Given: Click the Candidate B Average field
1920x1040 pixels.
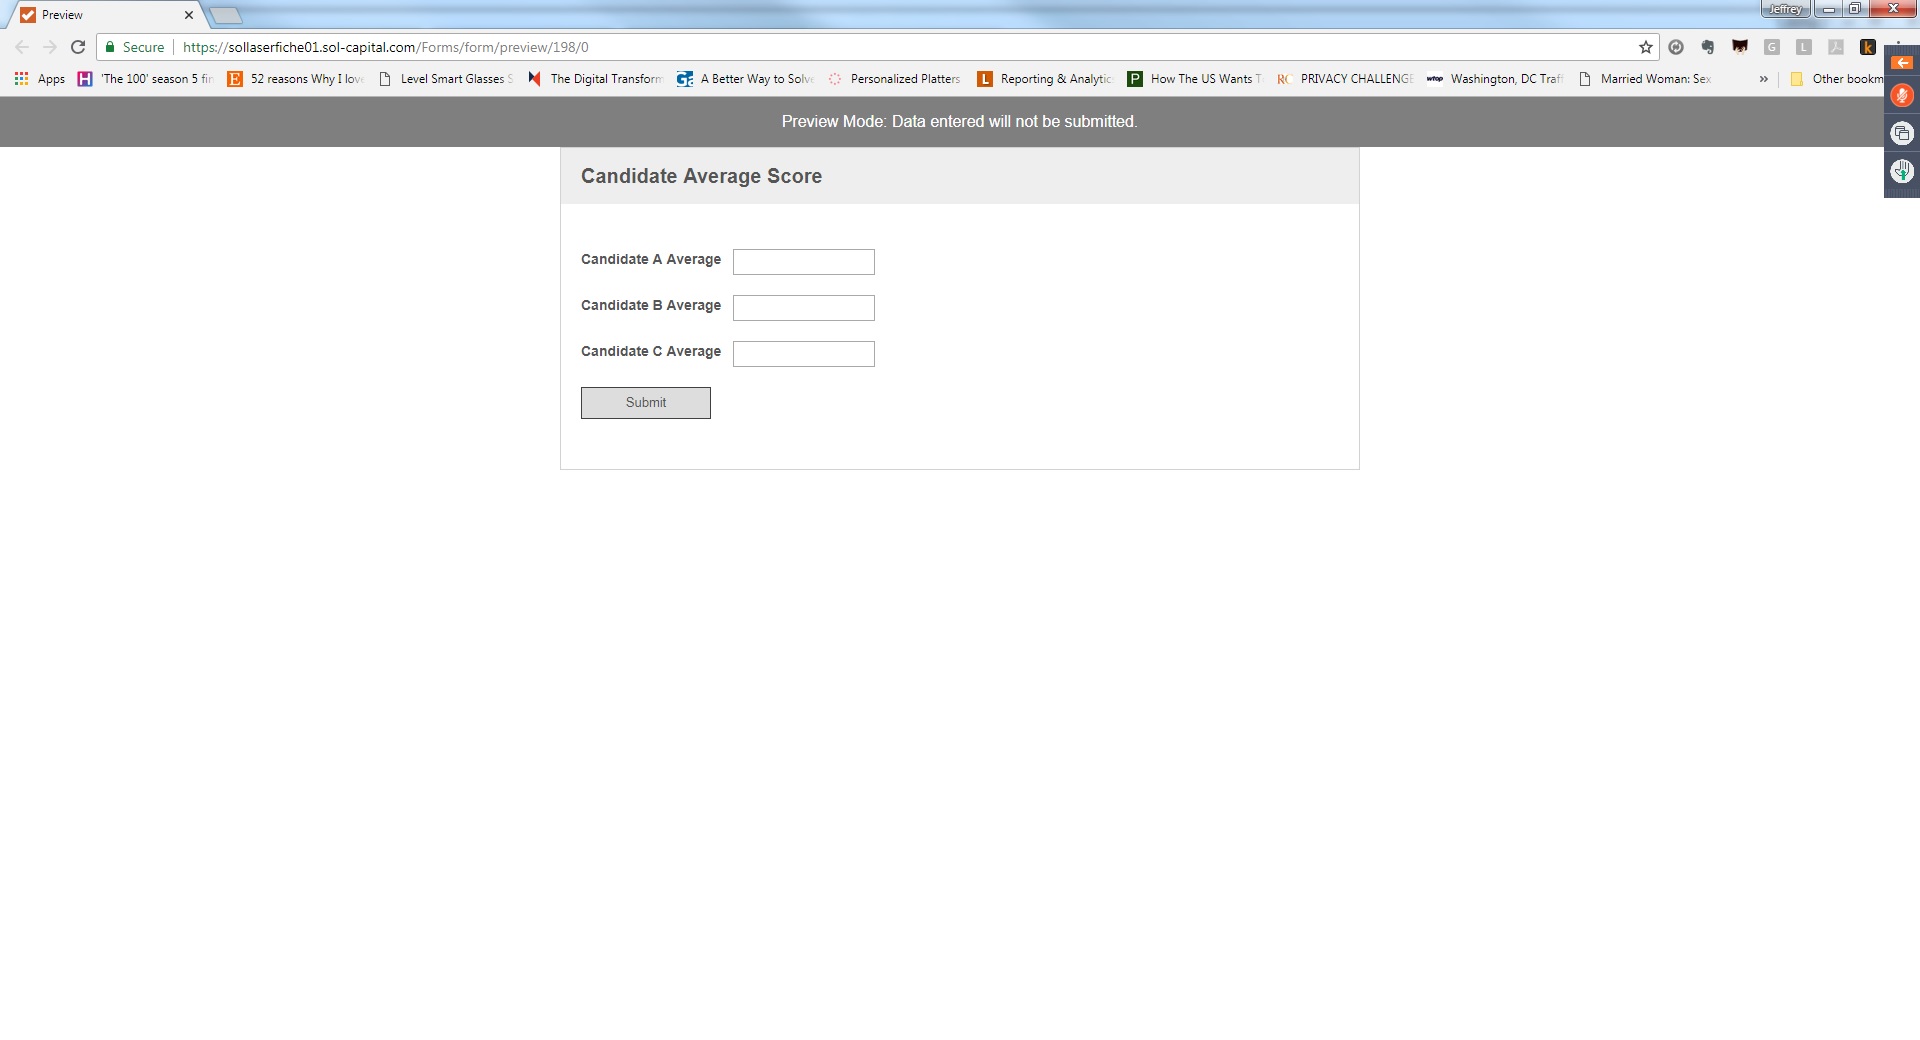Looking at the screenshot, I should (x=804, y=308).
